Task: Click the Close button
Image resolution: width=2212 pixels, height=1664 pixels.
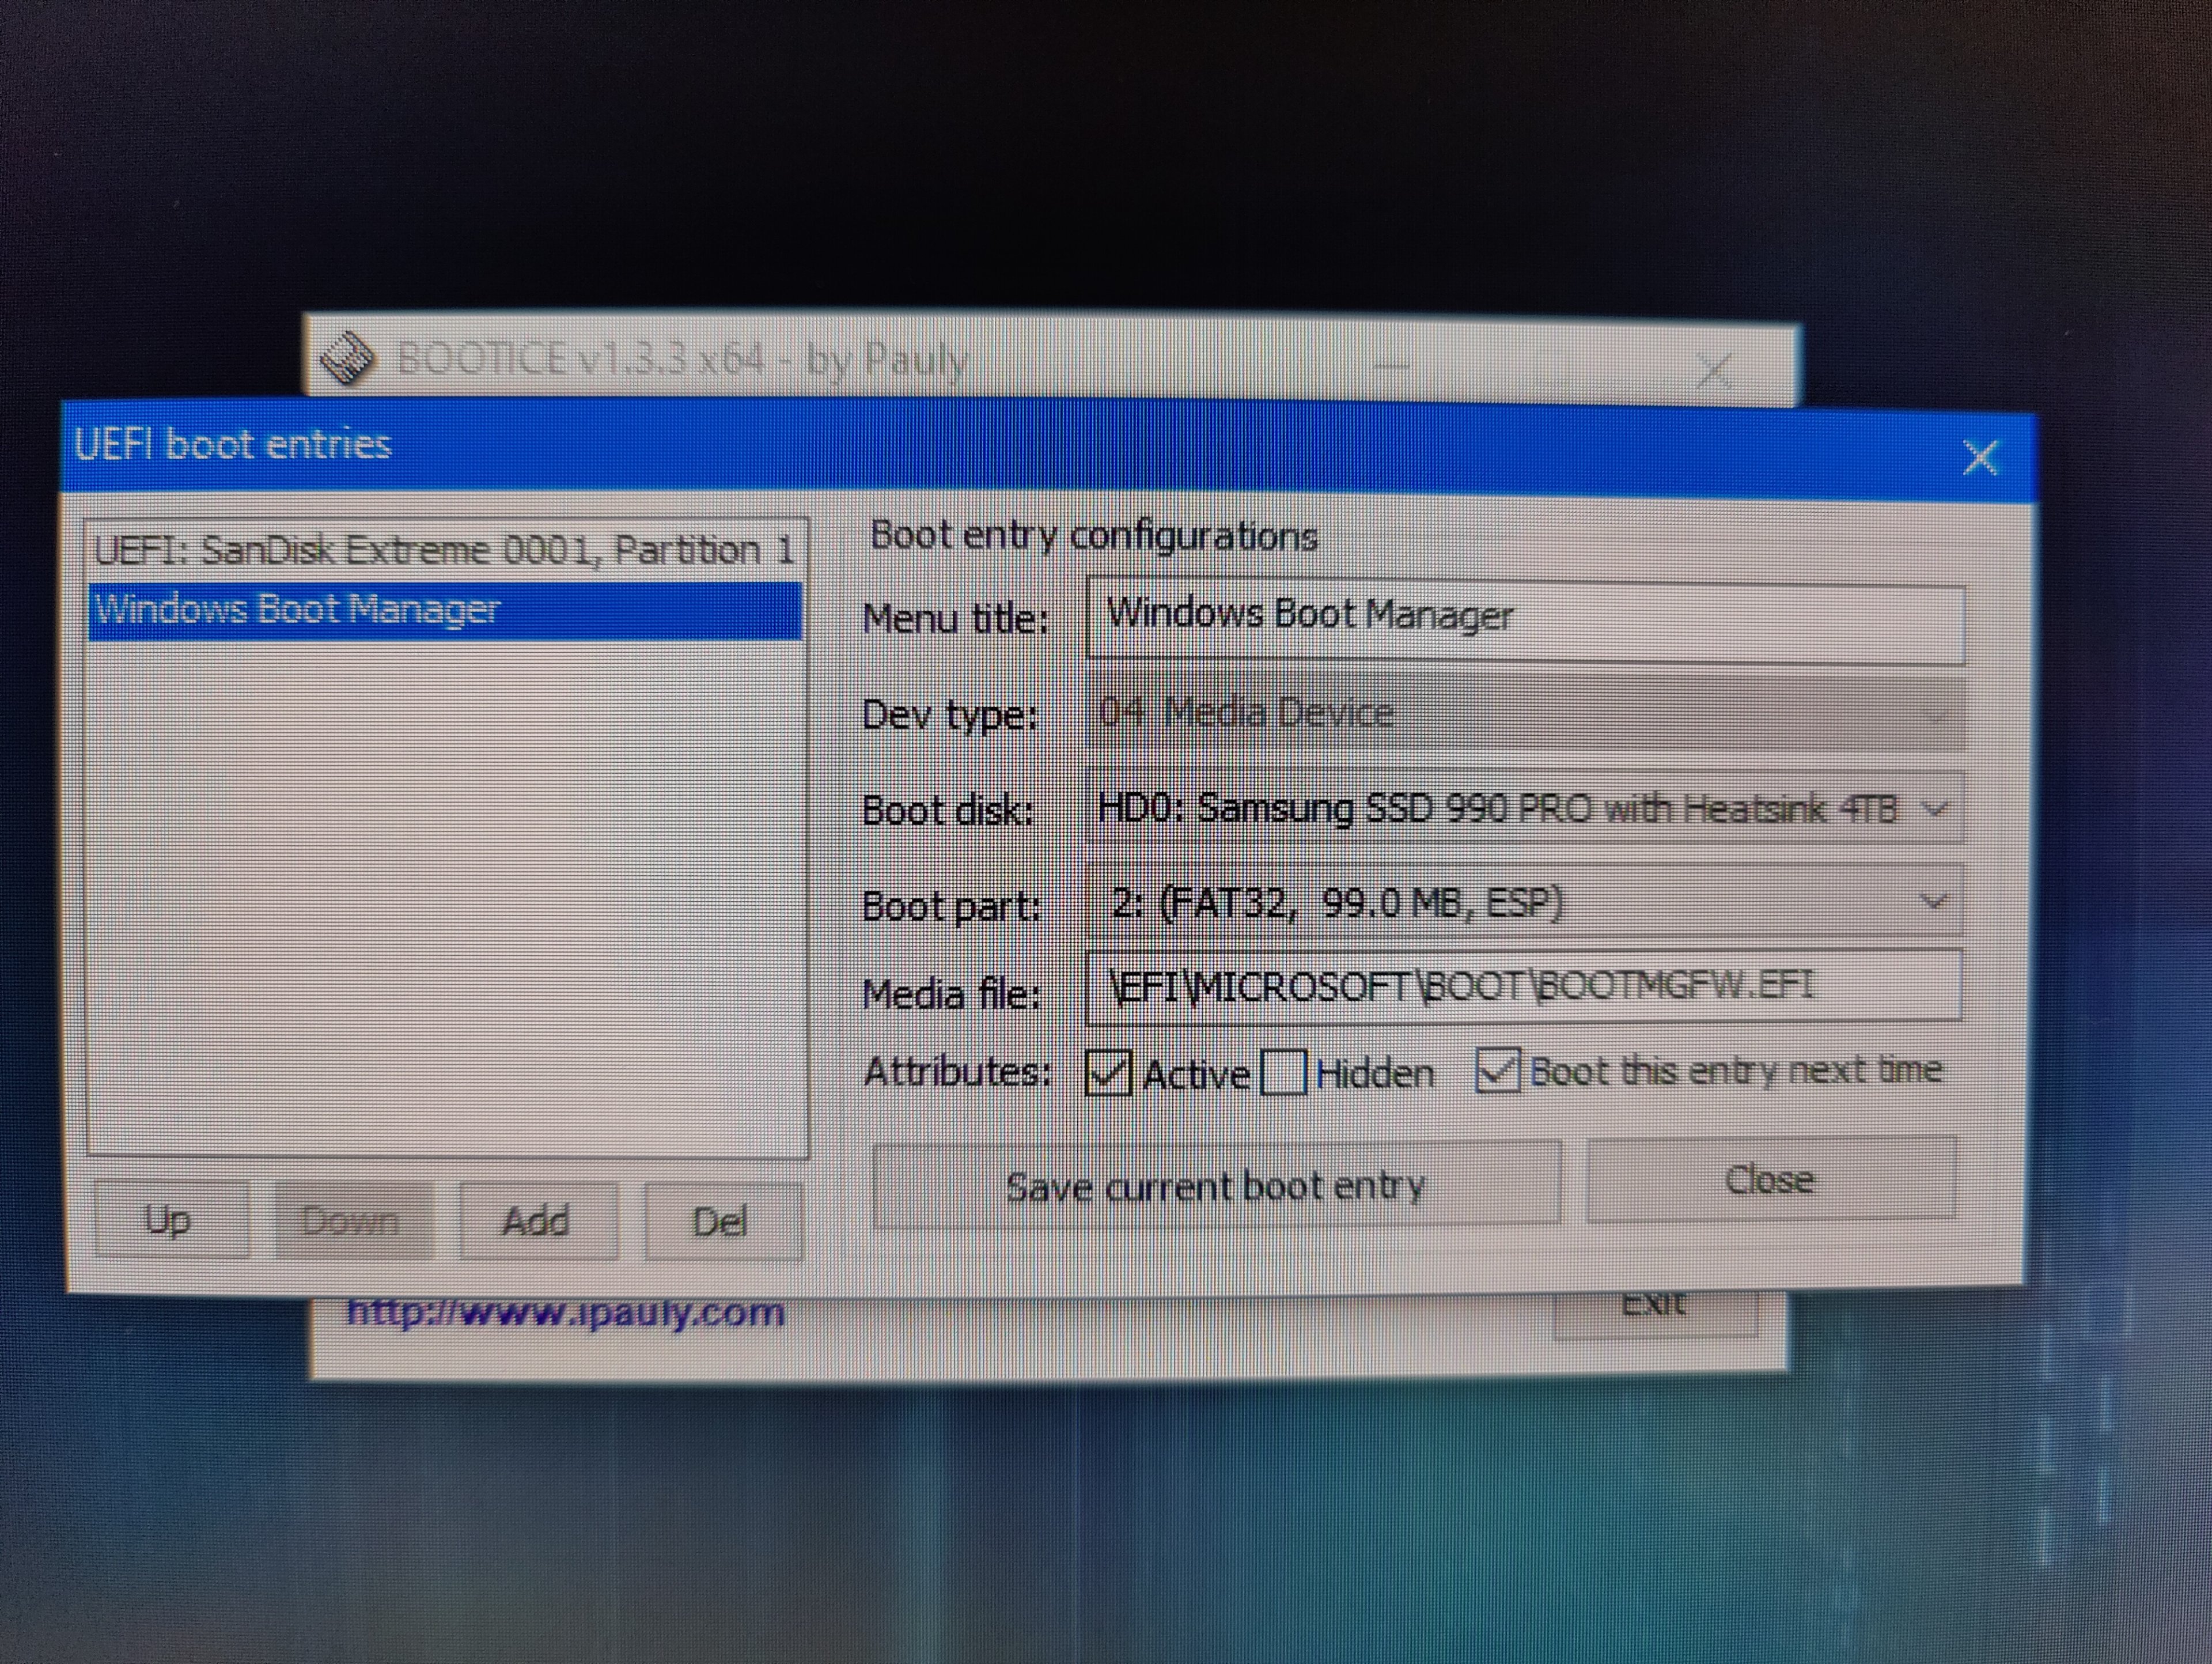Action: tap(1769, 1180)
